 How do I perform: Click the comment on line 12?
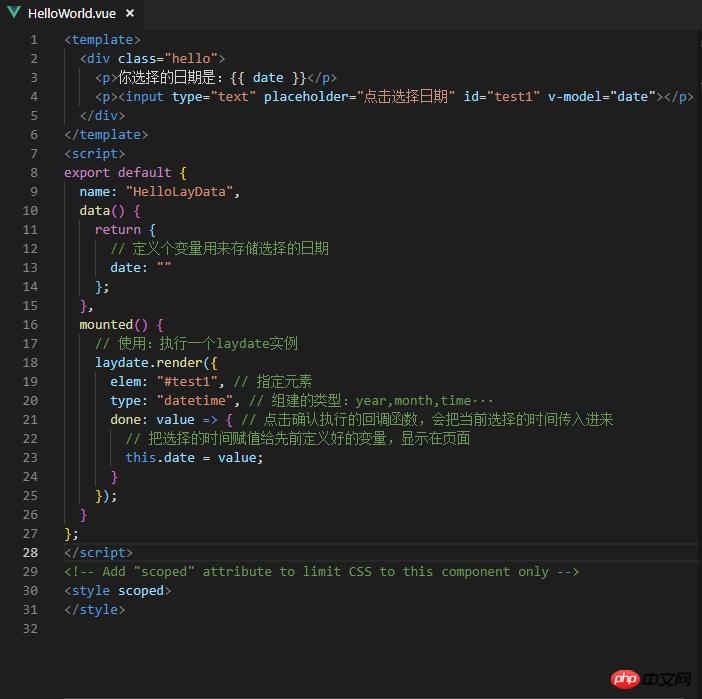[x=219, y=249]
